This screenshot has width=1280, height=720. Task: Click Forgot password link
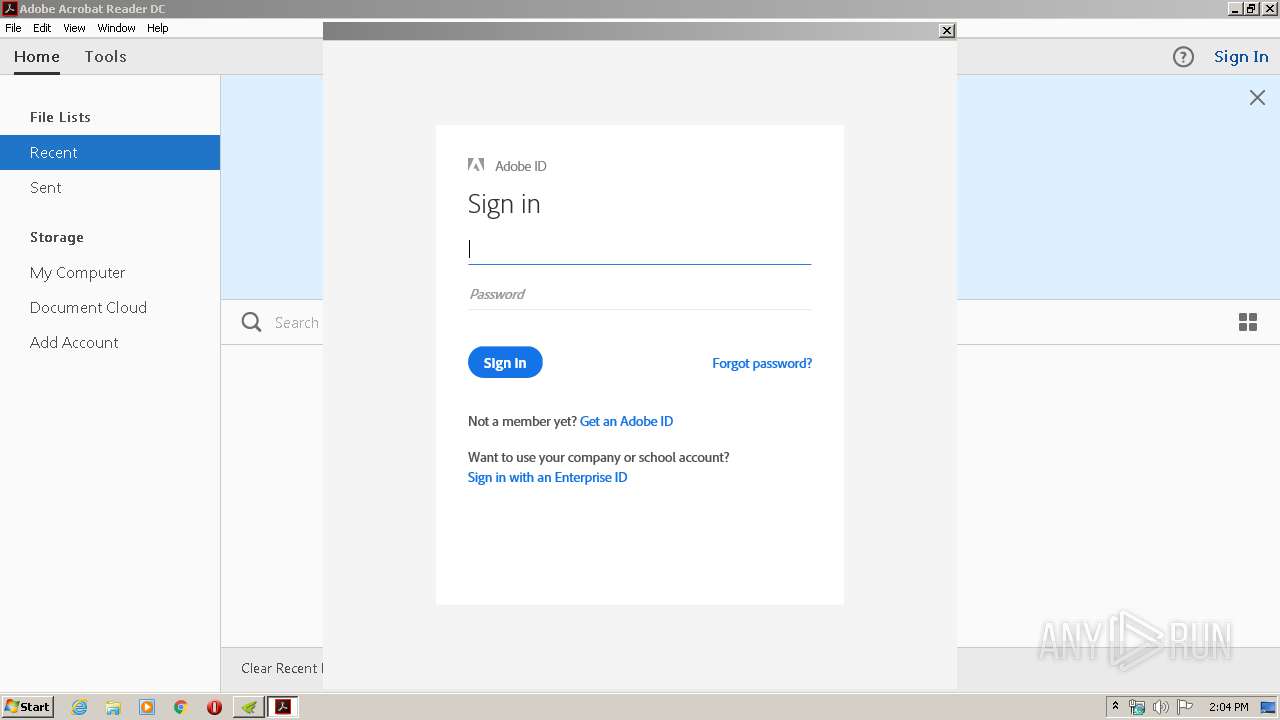[762, 363]
